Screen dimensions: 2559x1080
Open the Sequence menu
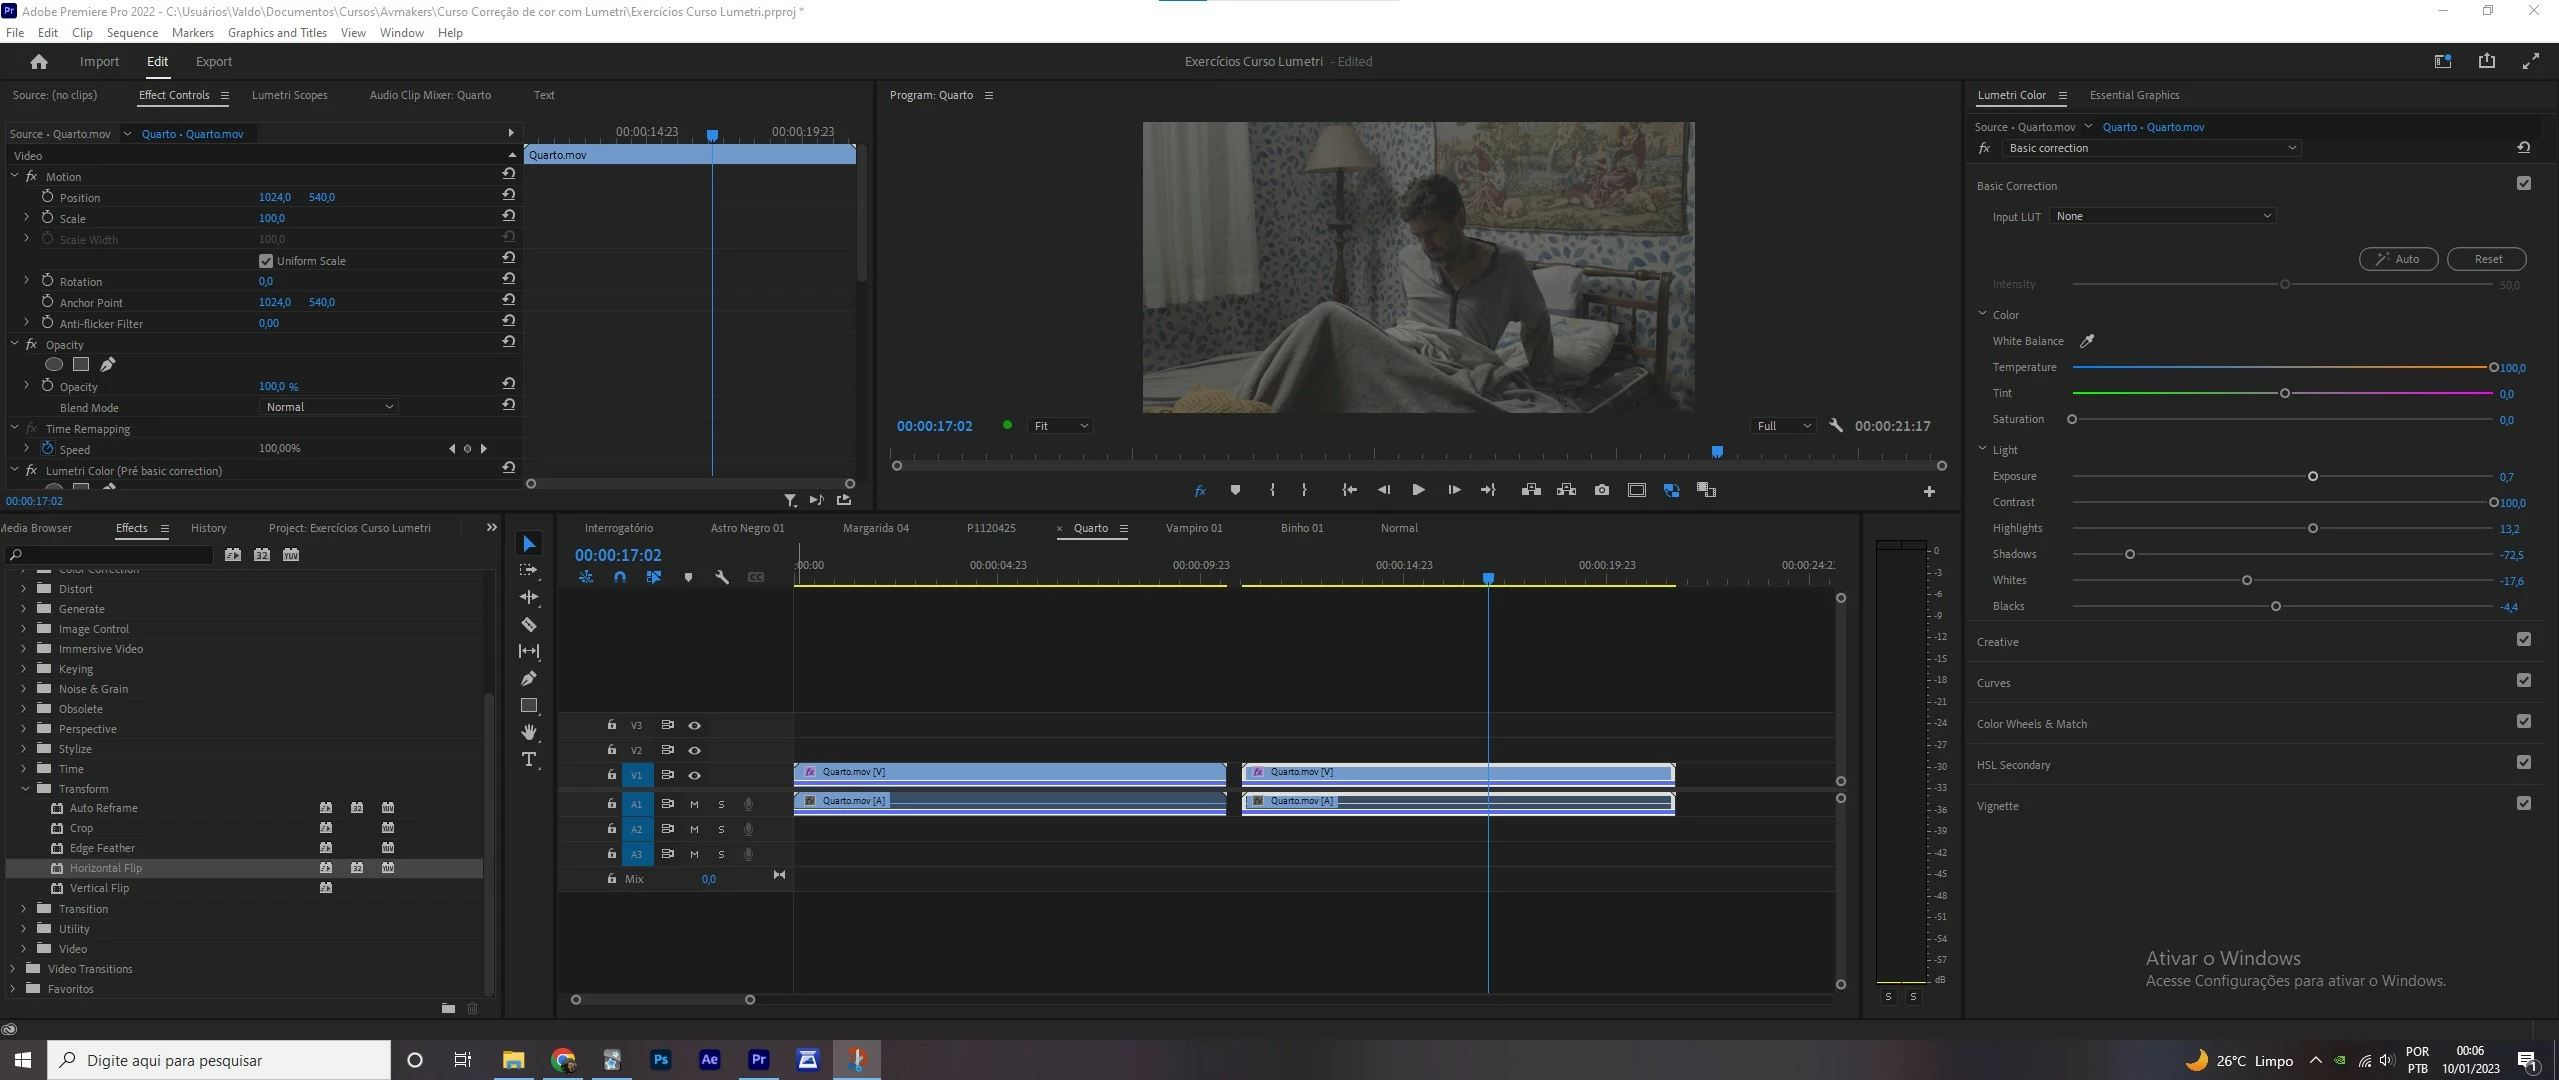click(132, 33)
